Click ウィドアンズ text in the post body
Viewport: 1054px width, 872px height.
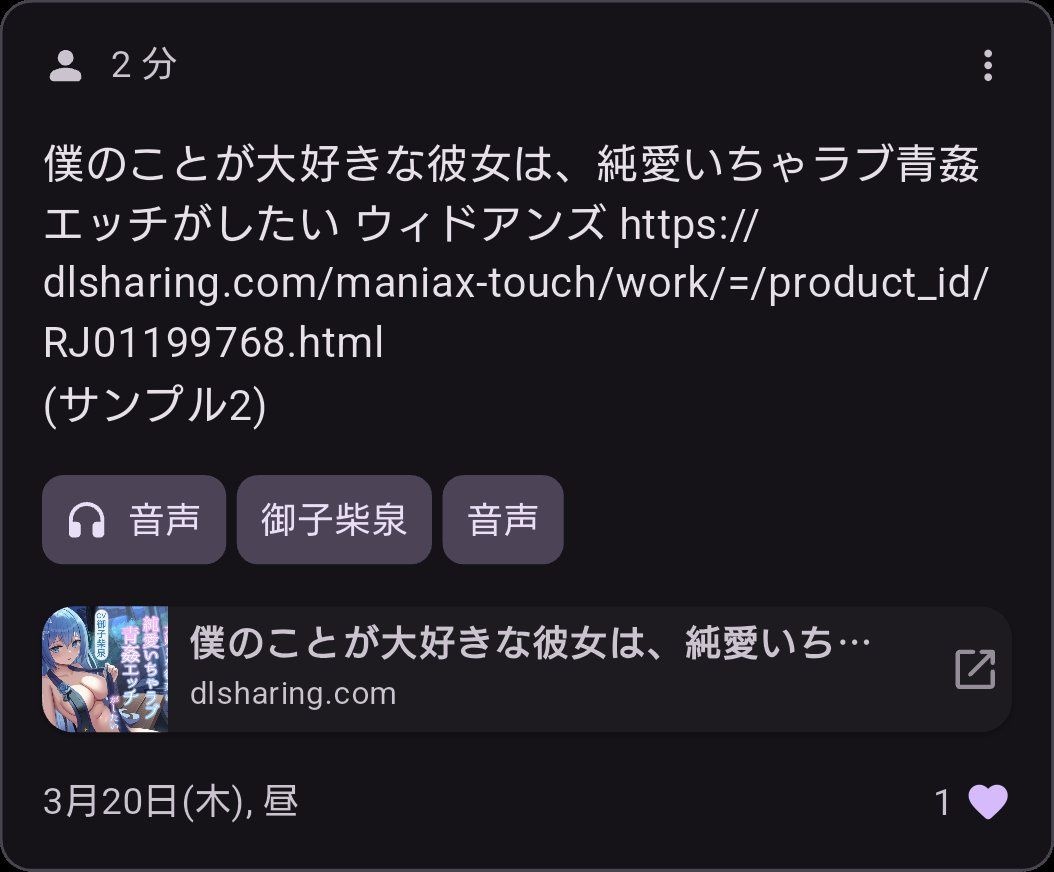[479, 224]
